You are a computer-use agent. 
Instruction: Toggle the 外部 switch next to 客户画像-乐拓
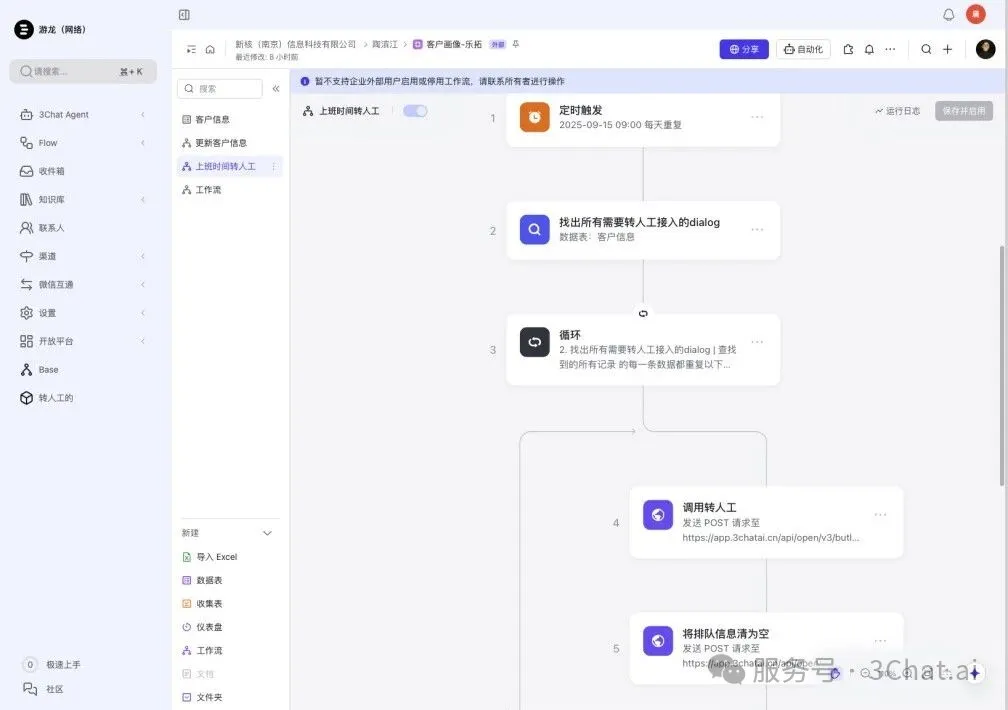[499, 43]
